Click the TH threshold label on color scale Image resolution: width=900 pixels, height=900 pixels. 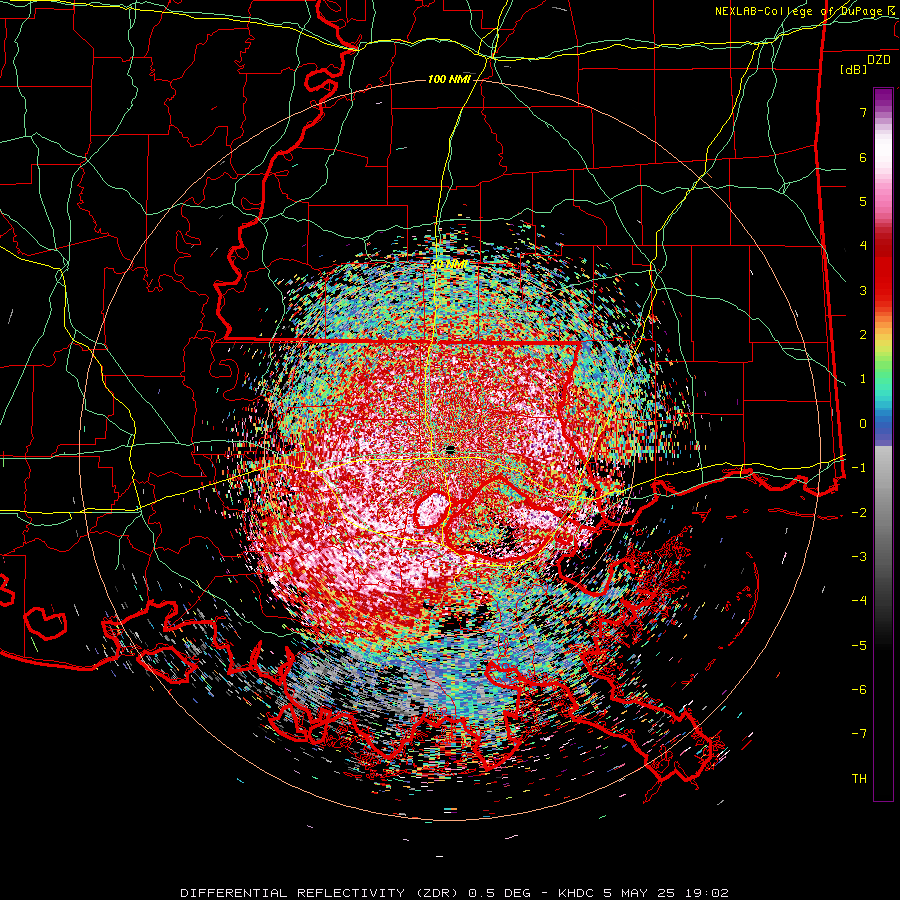pos(859,779)
